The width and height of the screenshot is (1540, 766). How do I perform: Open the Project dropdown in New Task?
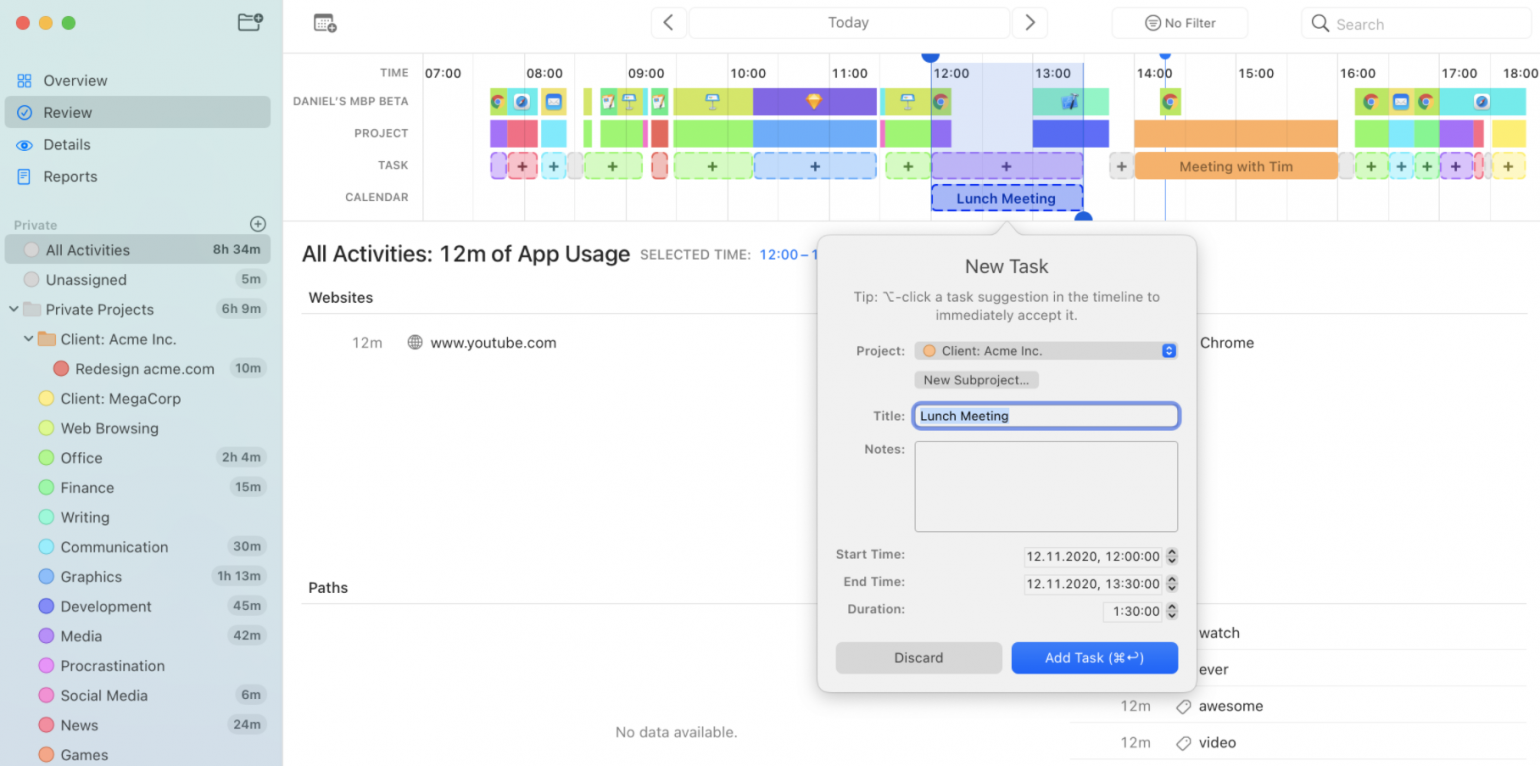pos(1169,350)
